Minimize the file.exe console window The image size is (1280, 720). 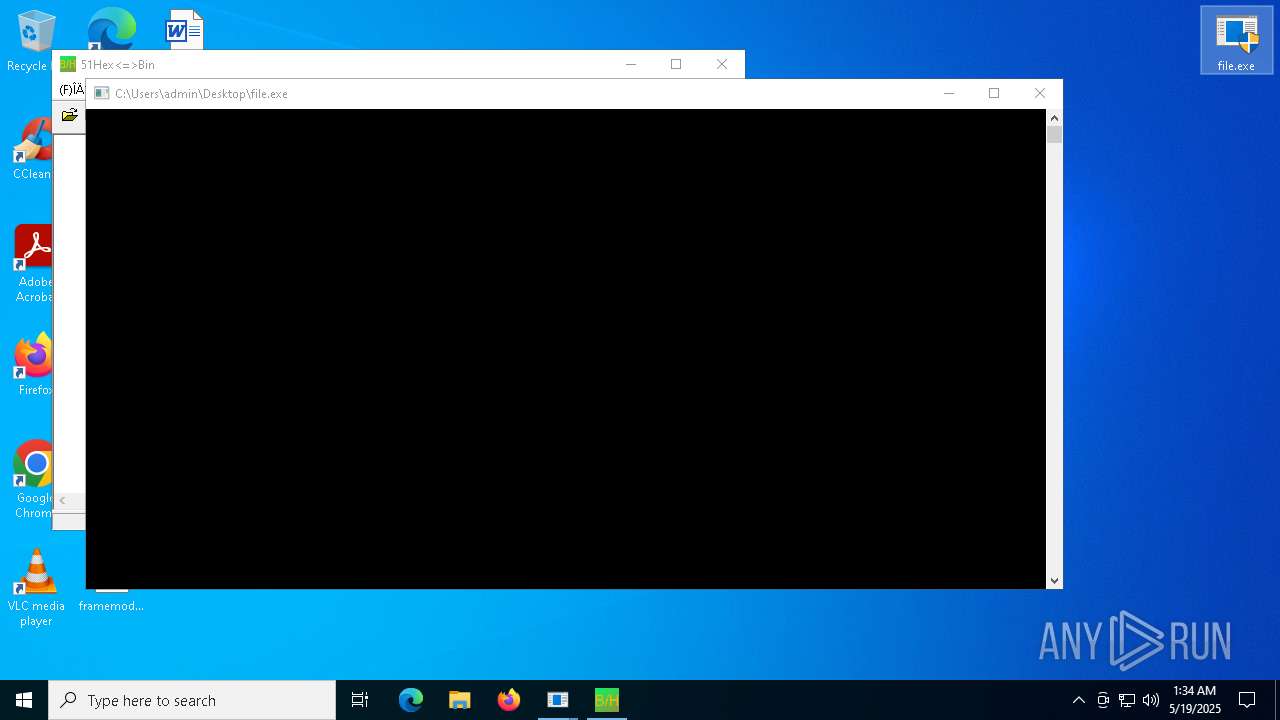click(x=949, y=93)
